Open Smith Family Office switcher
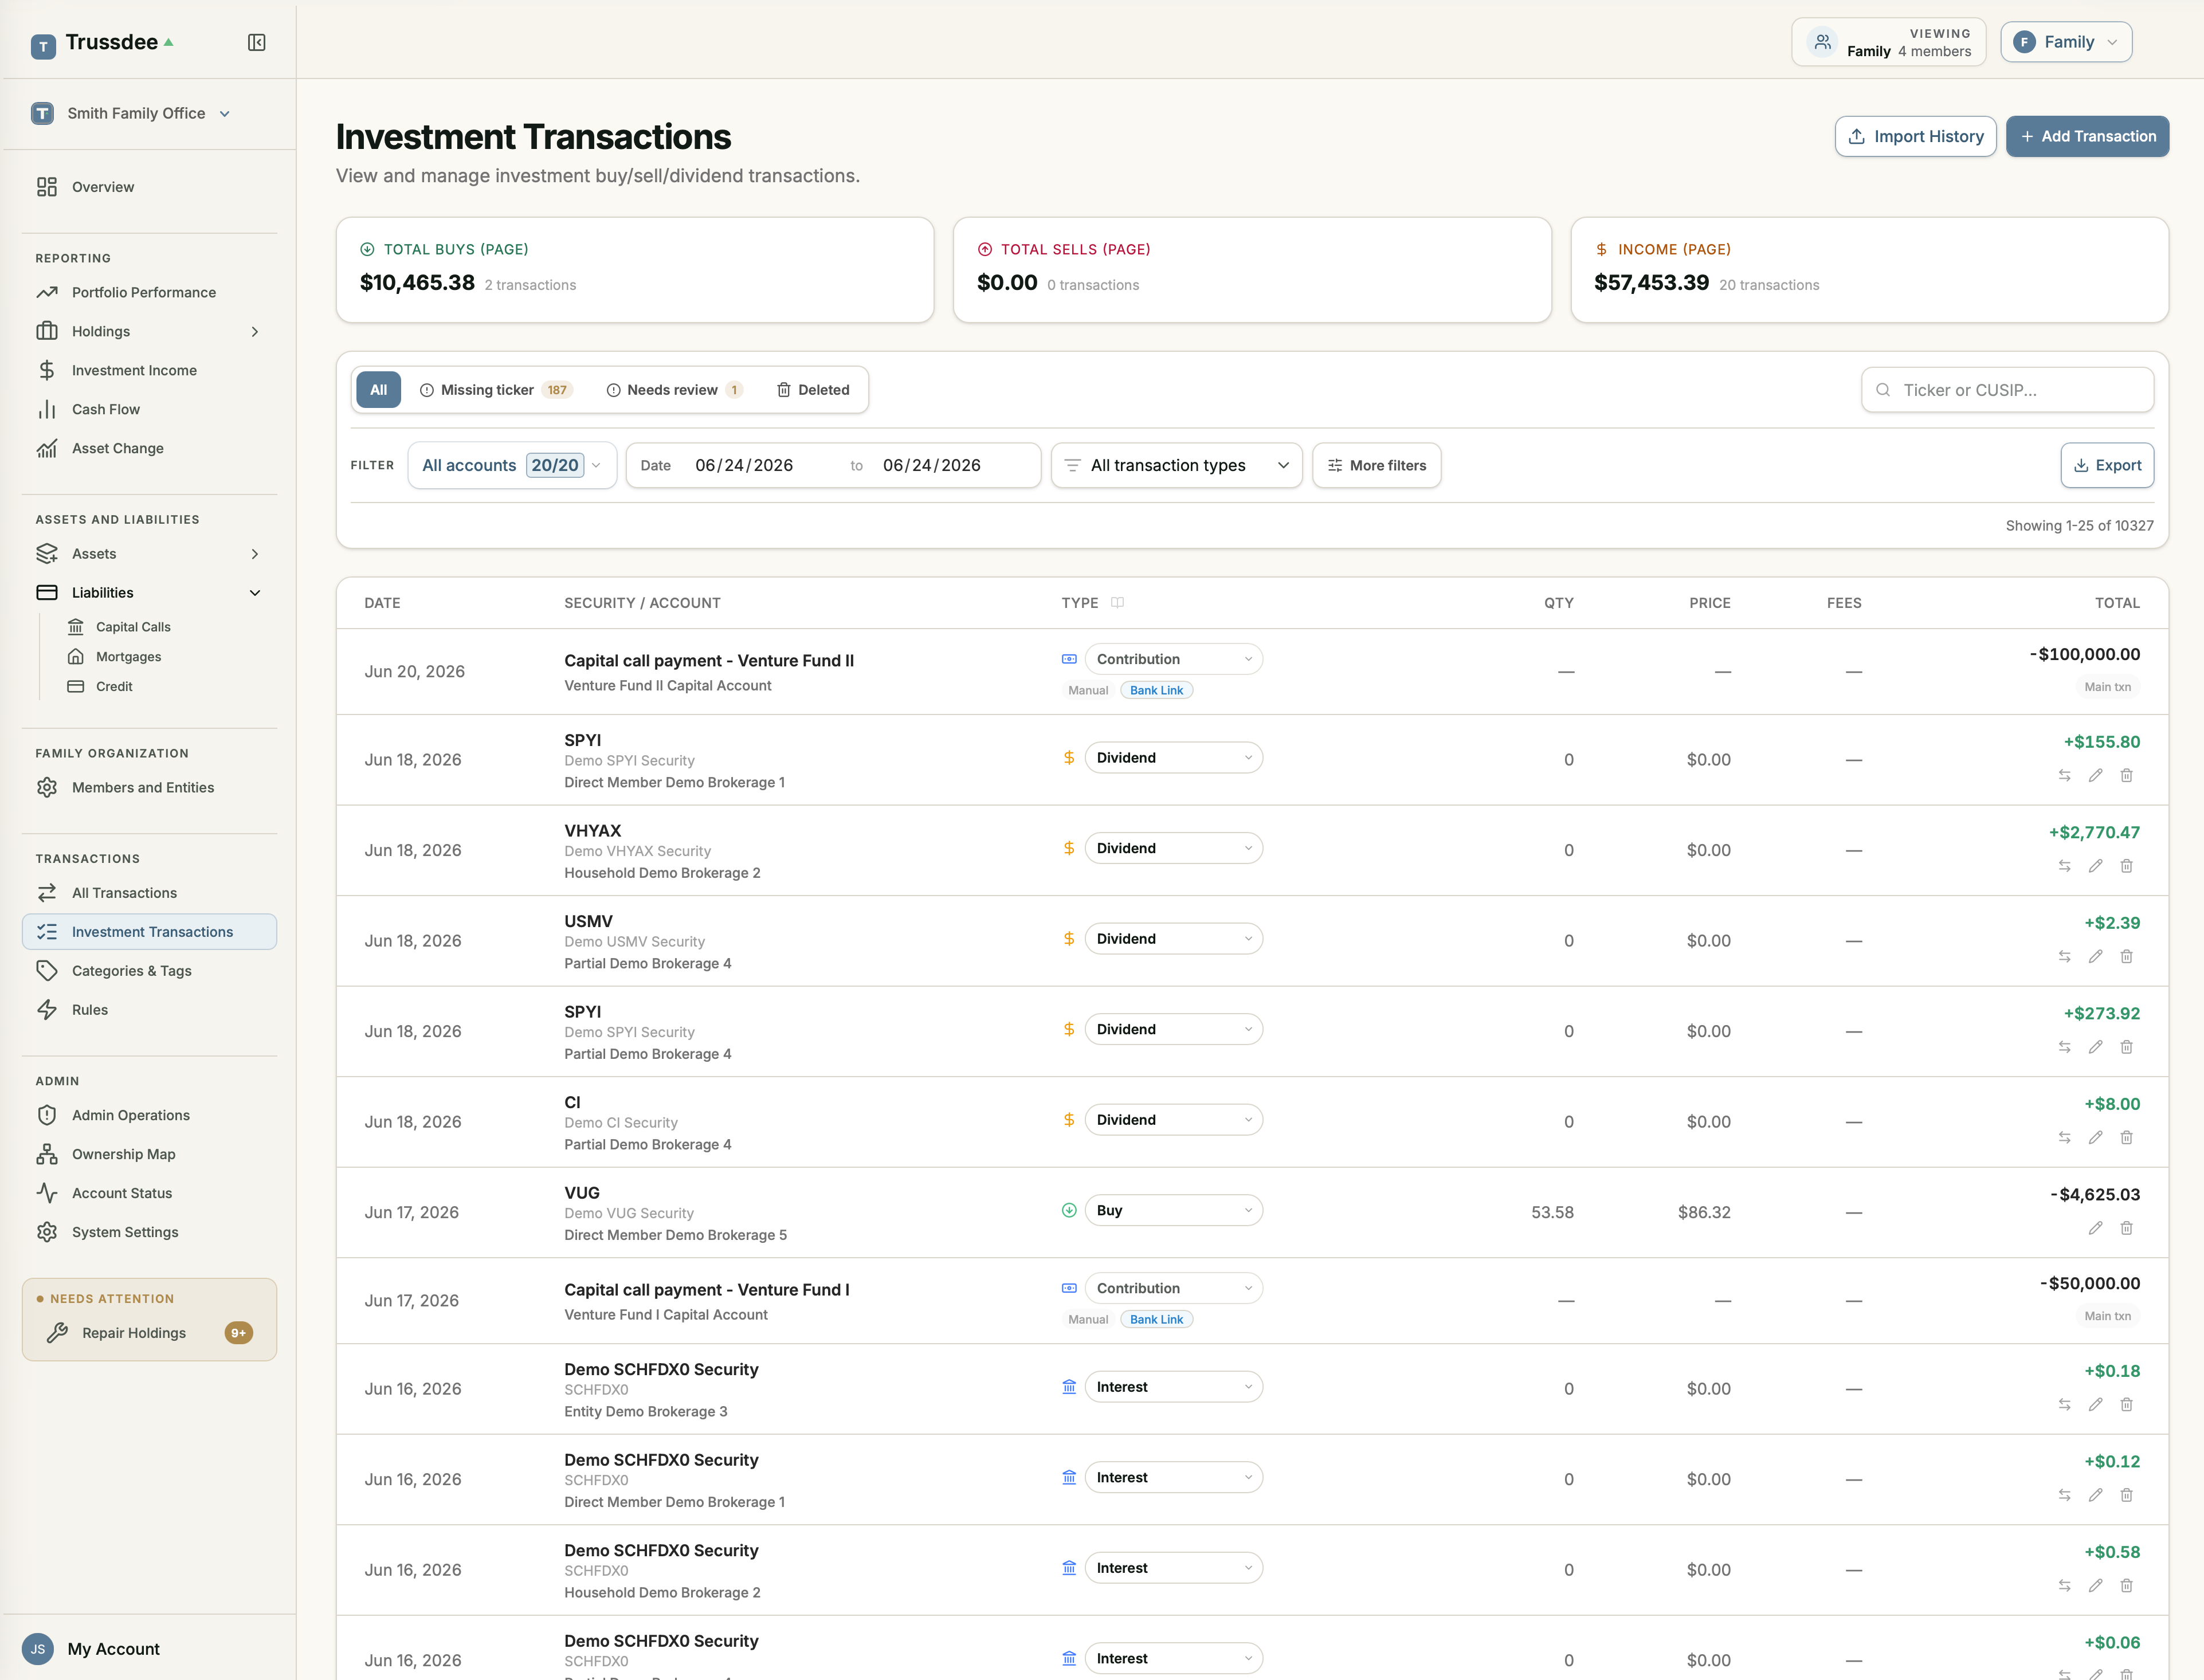Screen dimensions: 2204x1680 [x=131, y=113]
